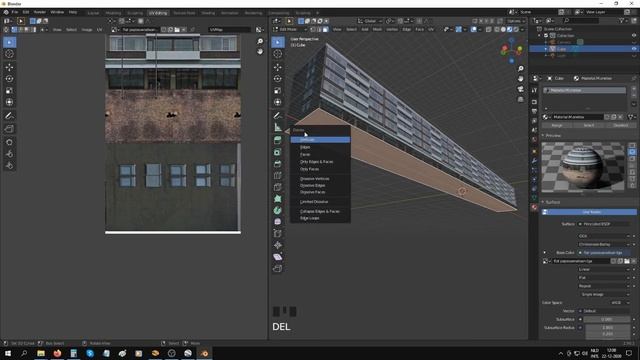Select the Bevel tool
Image resolution: width=640 pixels, height=360 pixels.
point(278,164)
